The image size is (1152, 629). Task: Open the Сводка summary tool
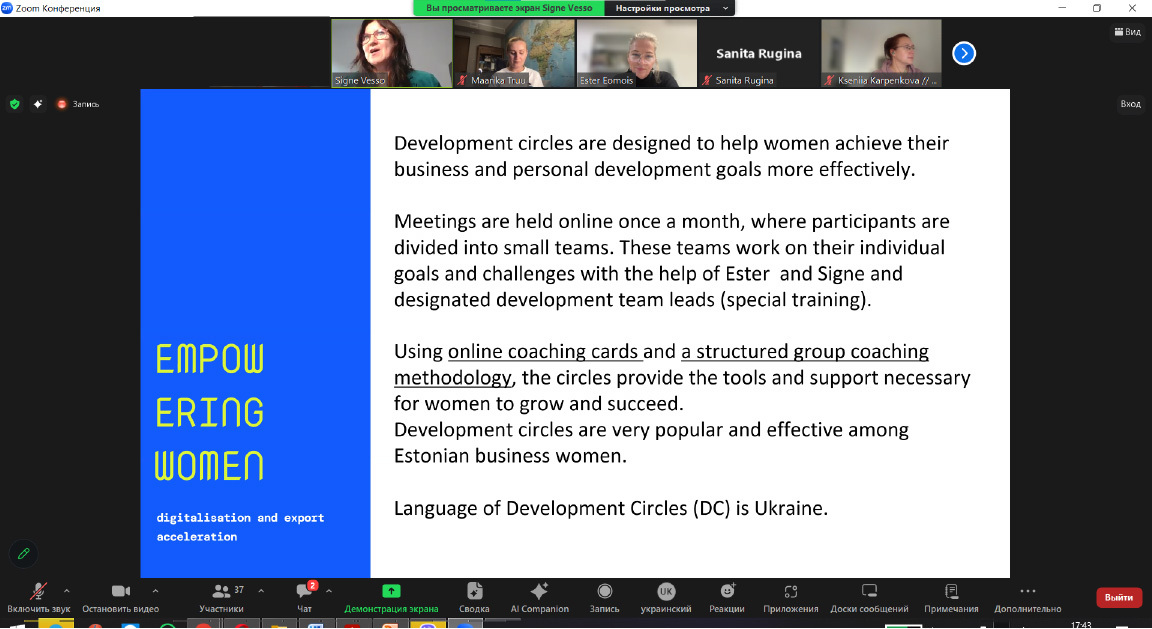point(474,598)
